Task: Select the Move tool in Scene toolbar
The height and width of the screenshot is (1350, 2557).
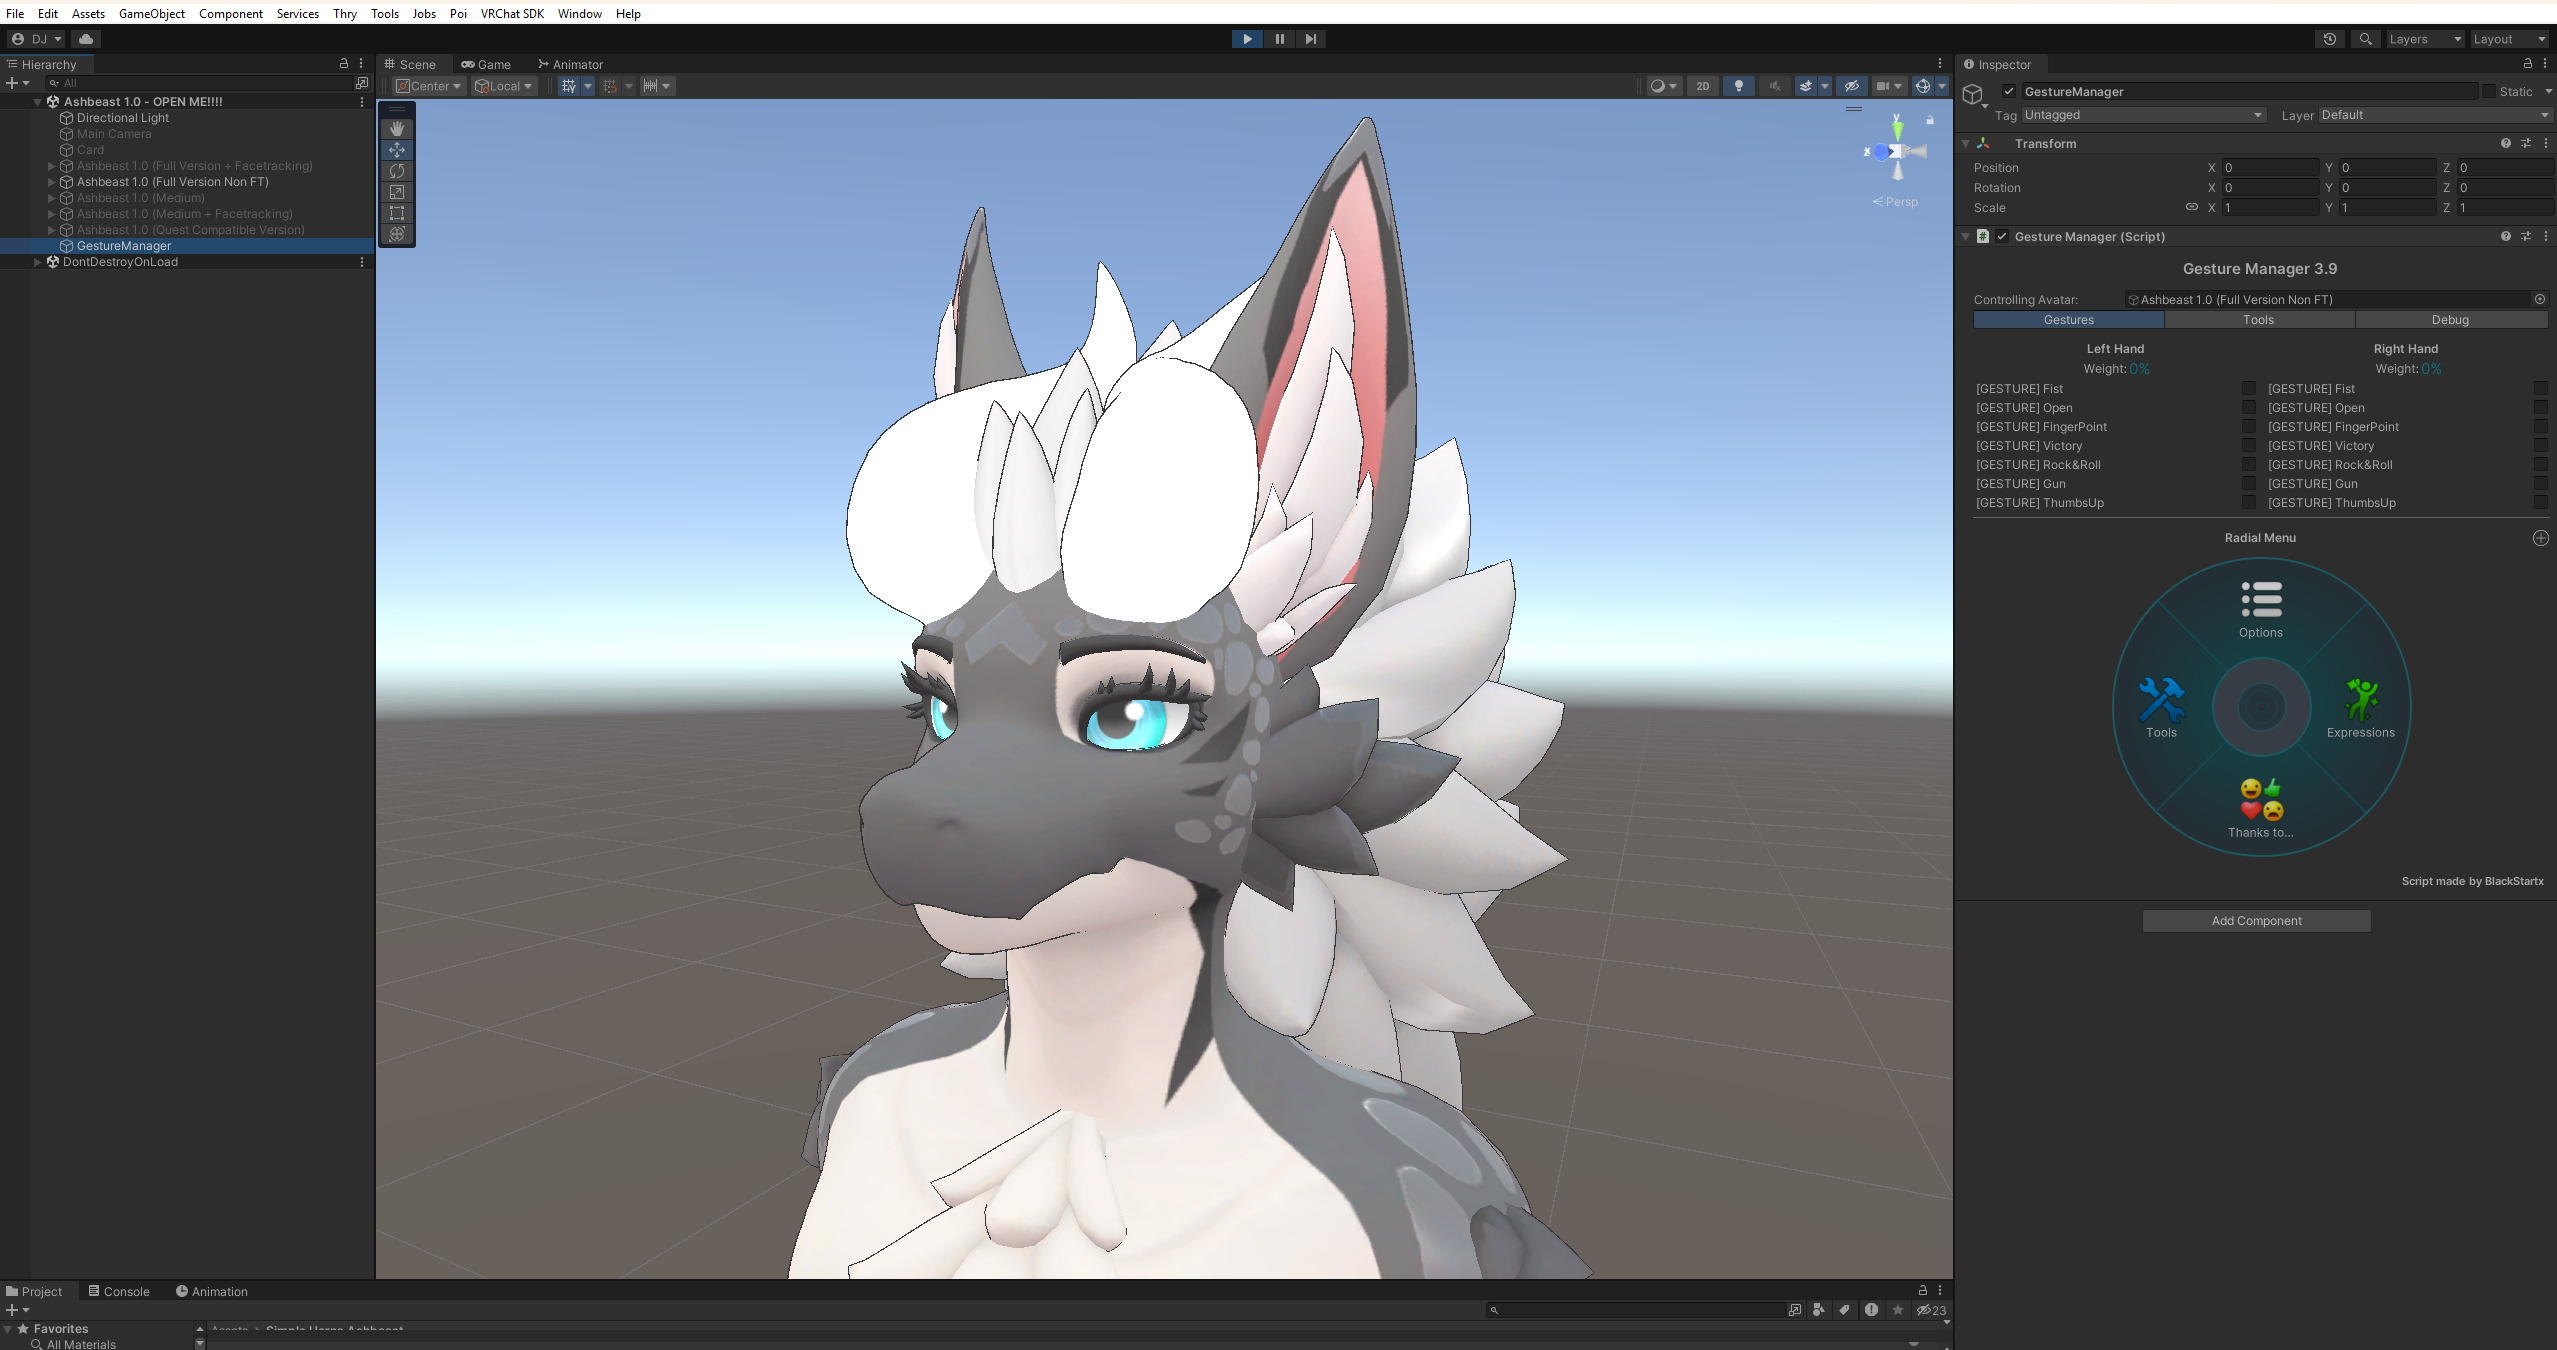Action: tap(397, 150)
